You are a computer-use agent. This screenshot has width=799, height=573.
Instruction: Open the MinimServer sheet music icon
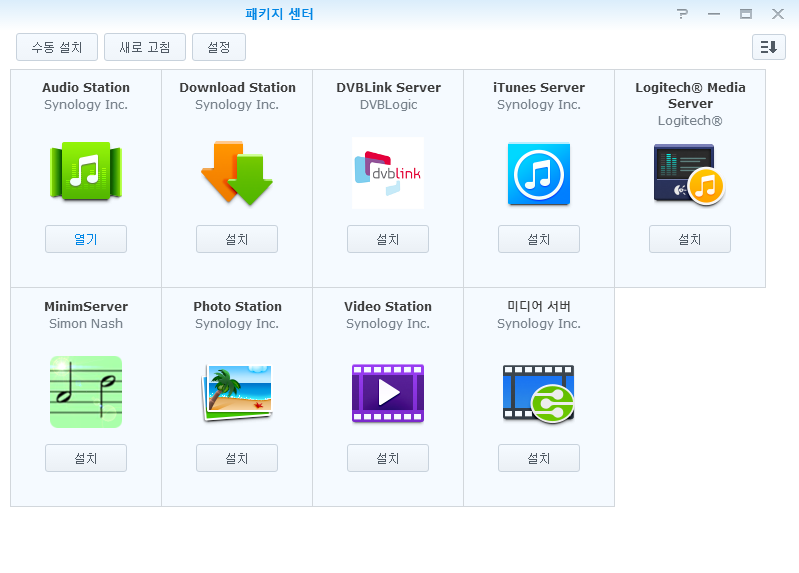(86, 391)
